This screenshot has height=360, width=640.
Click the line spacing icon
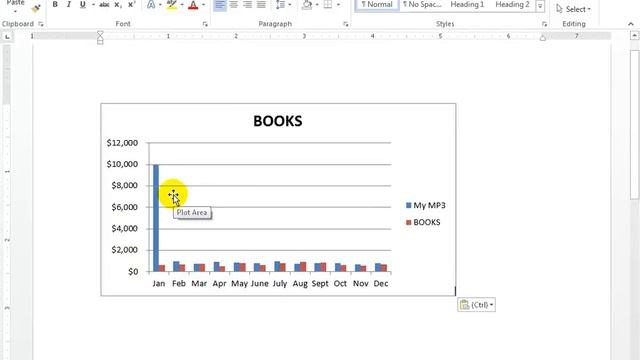pos(280,5)
